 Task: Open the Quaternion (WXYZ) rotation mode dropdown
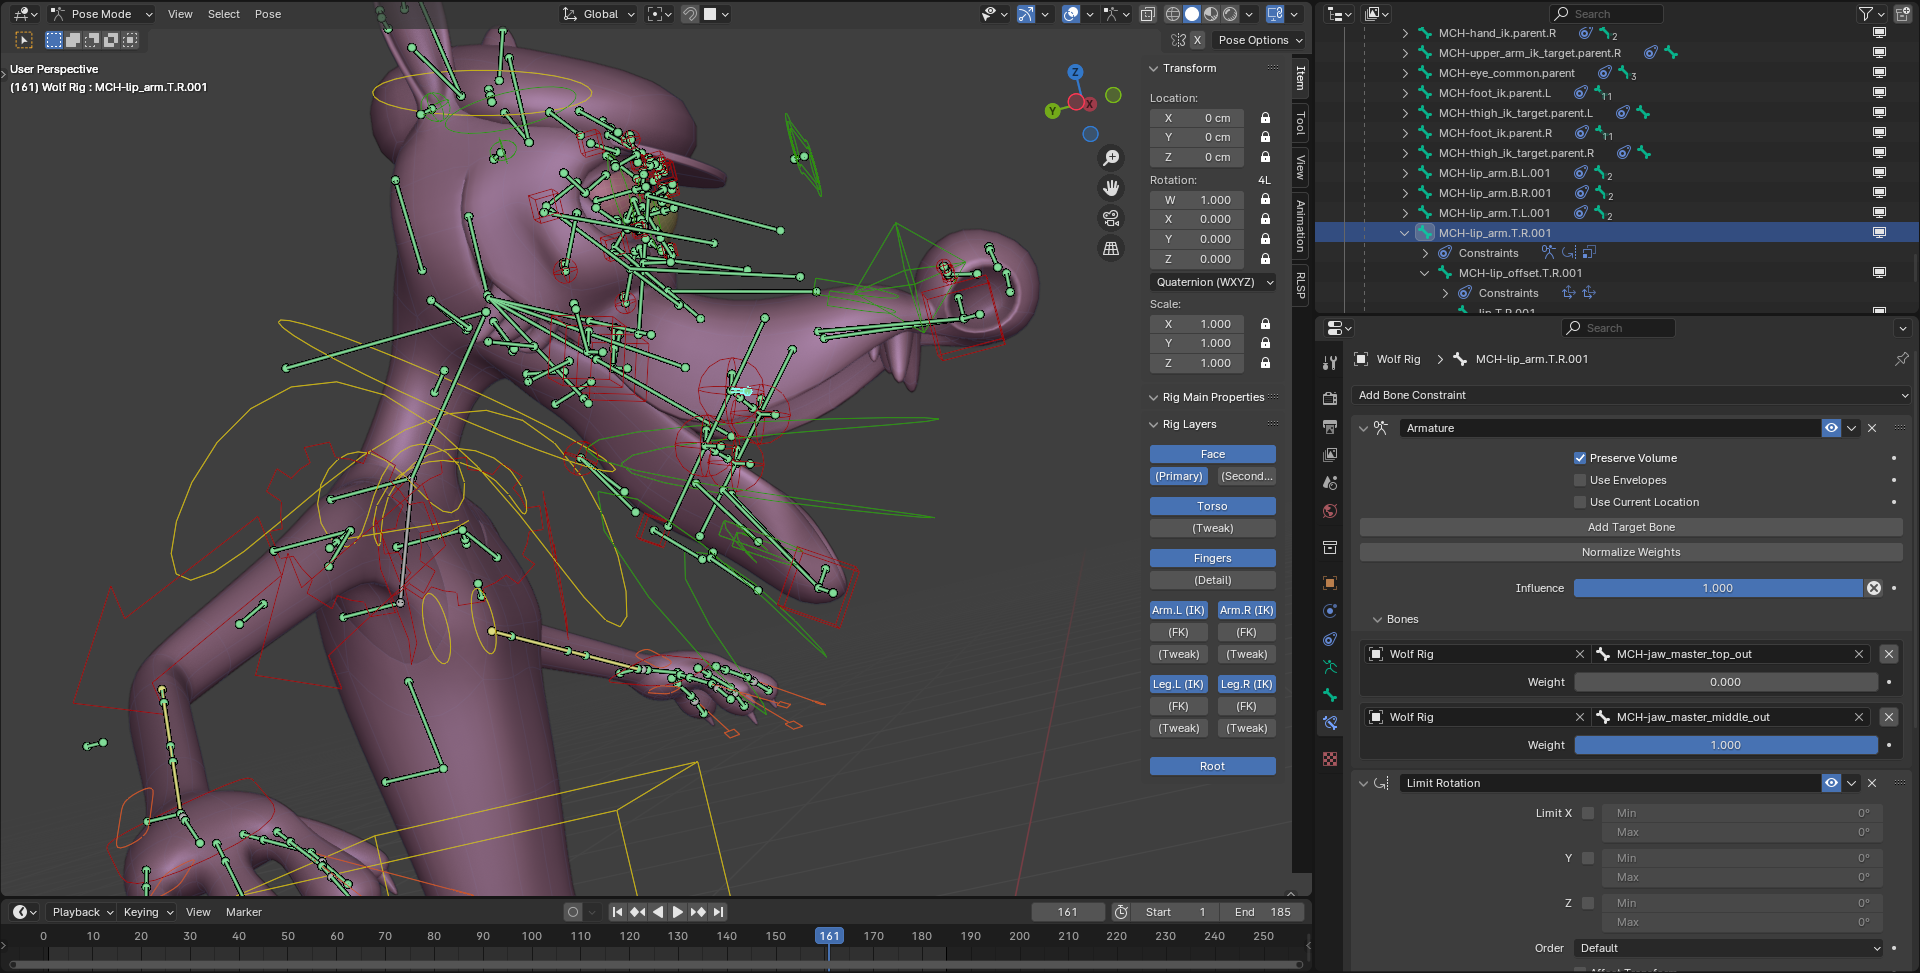click(1213, 282)
